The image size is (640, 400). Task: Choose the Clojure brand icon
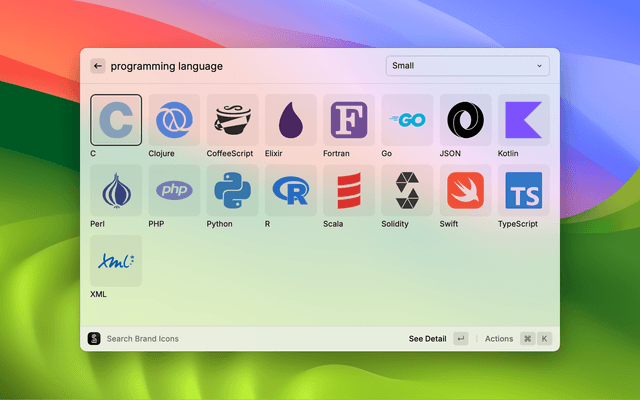pos(174,120)
